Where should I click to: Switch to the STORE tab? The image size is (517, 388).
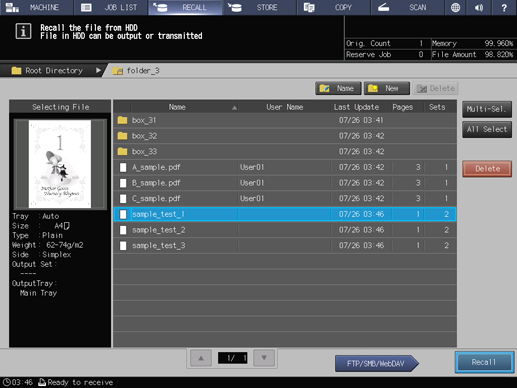click(x=259, y=7)
